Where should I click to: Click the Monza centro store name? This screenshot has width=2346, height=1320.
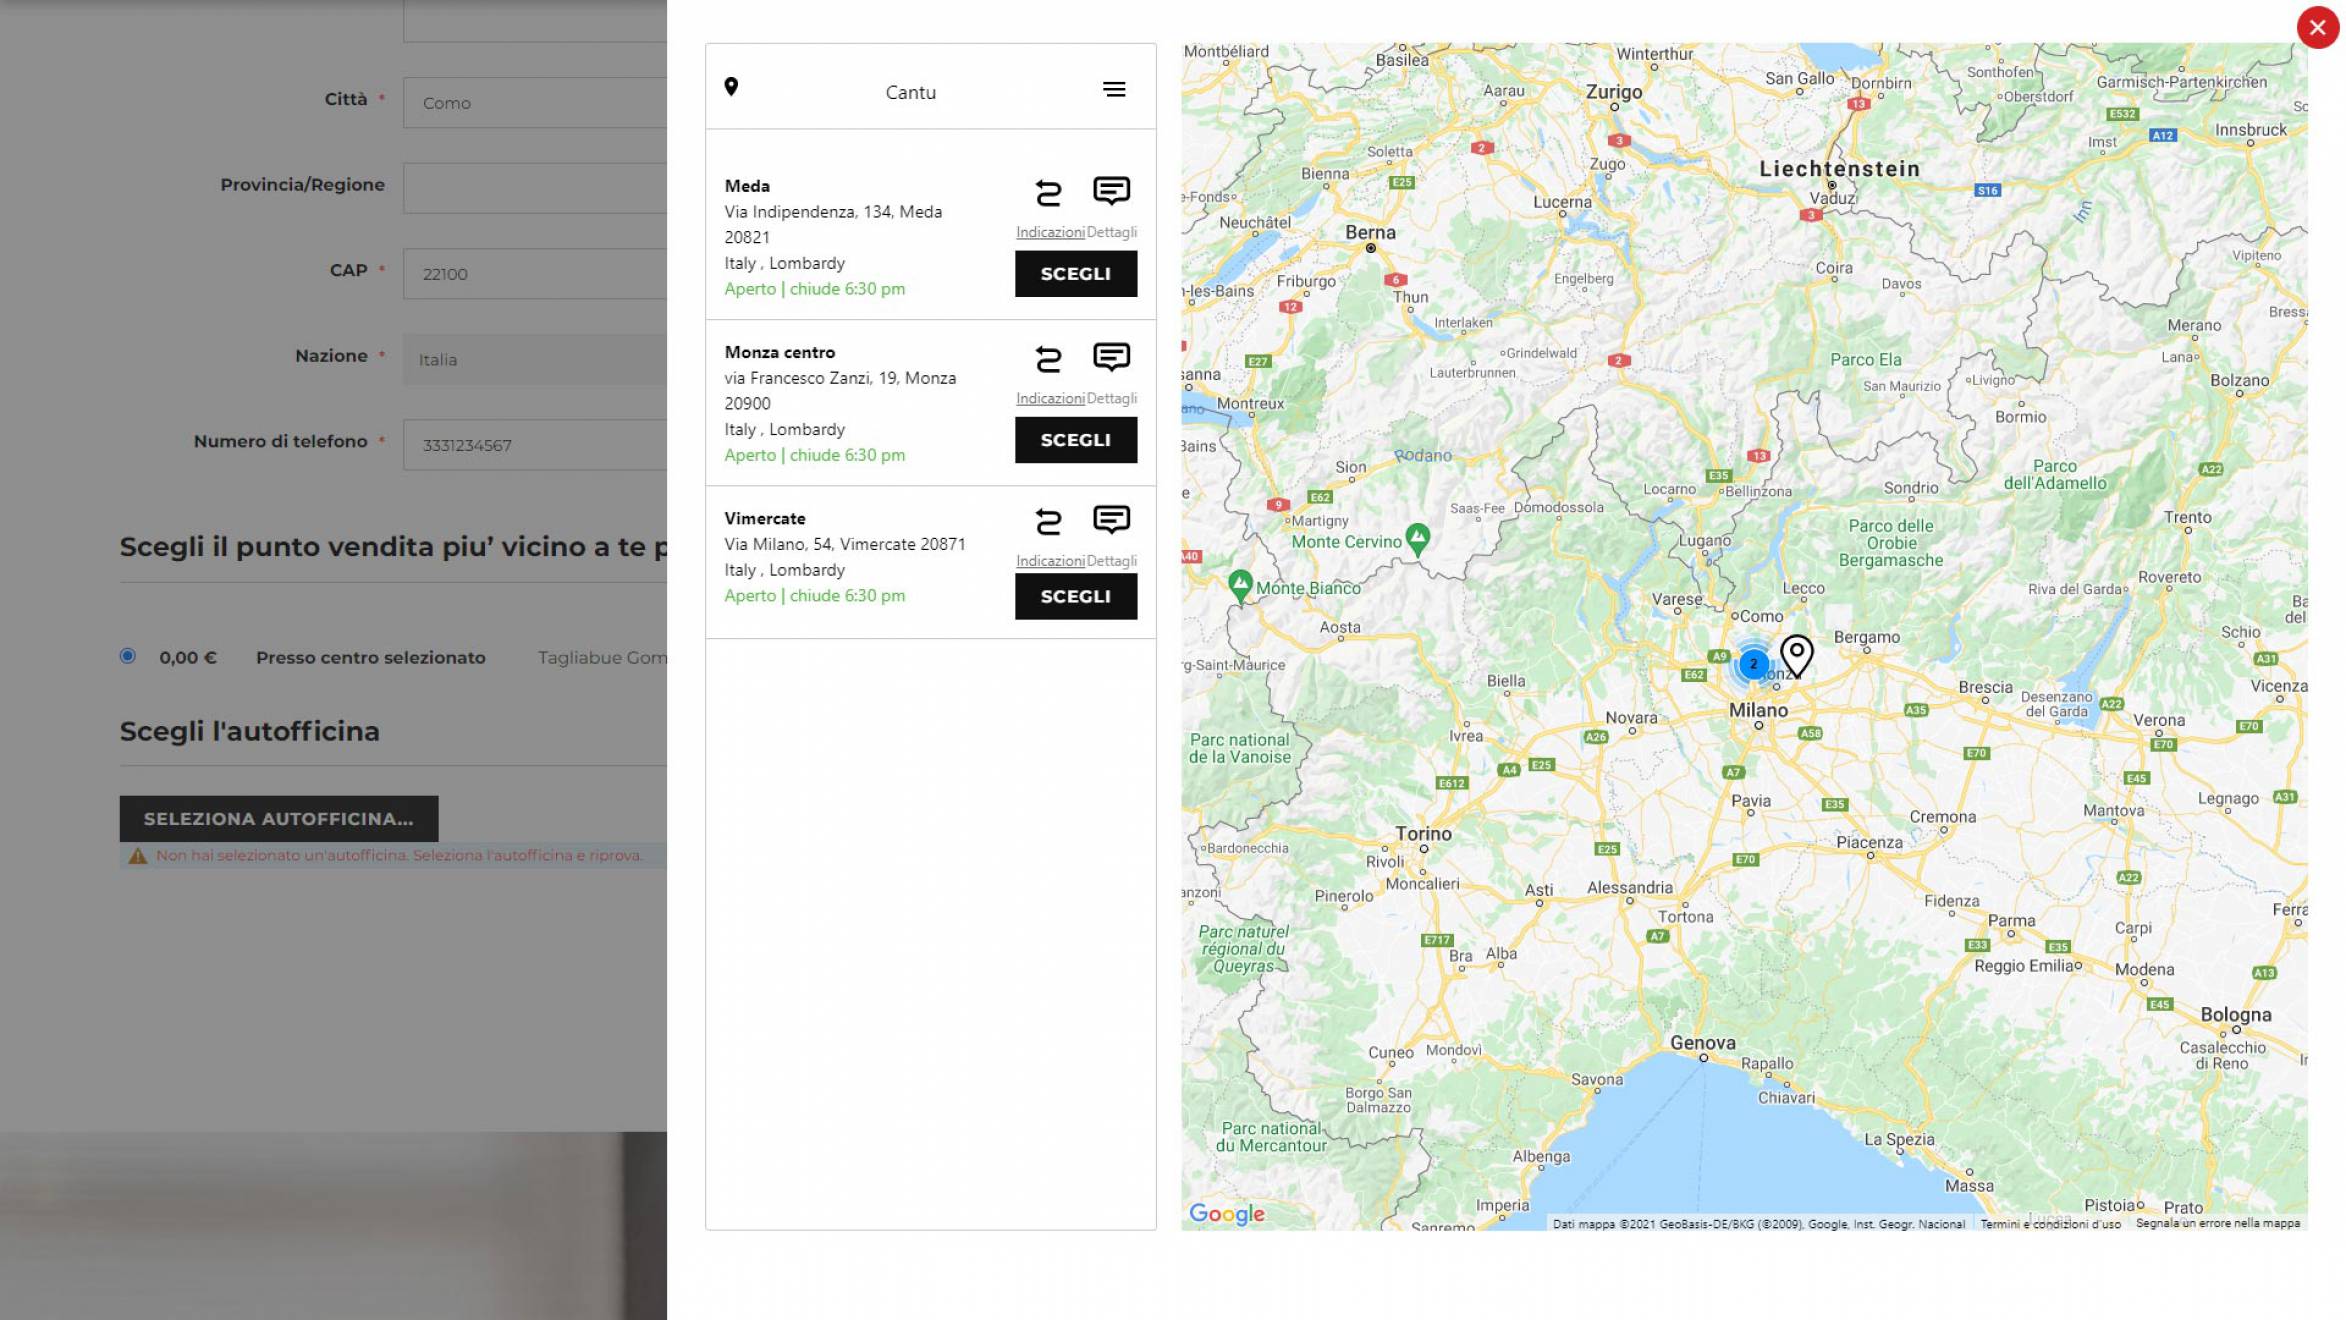point(780,352)
